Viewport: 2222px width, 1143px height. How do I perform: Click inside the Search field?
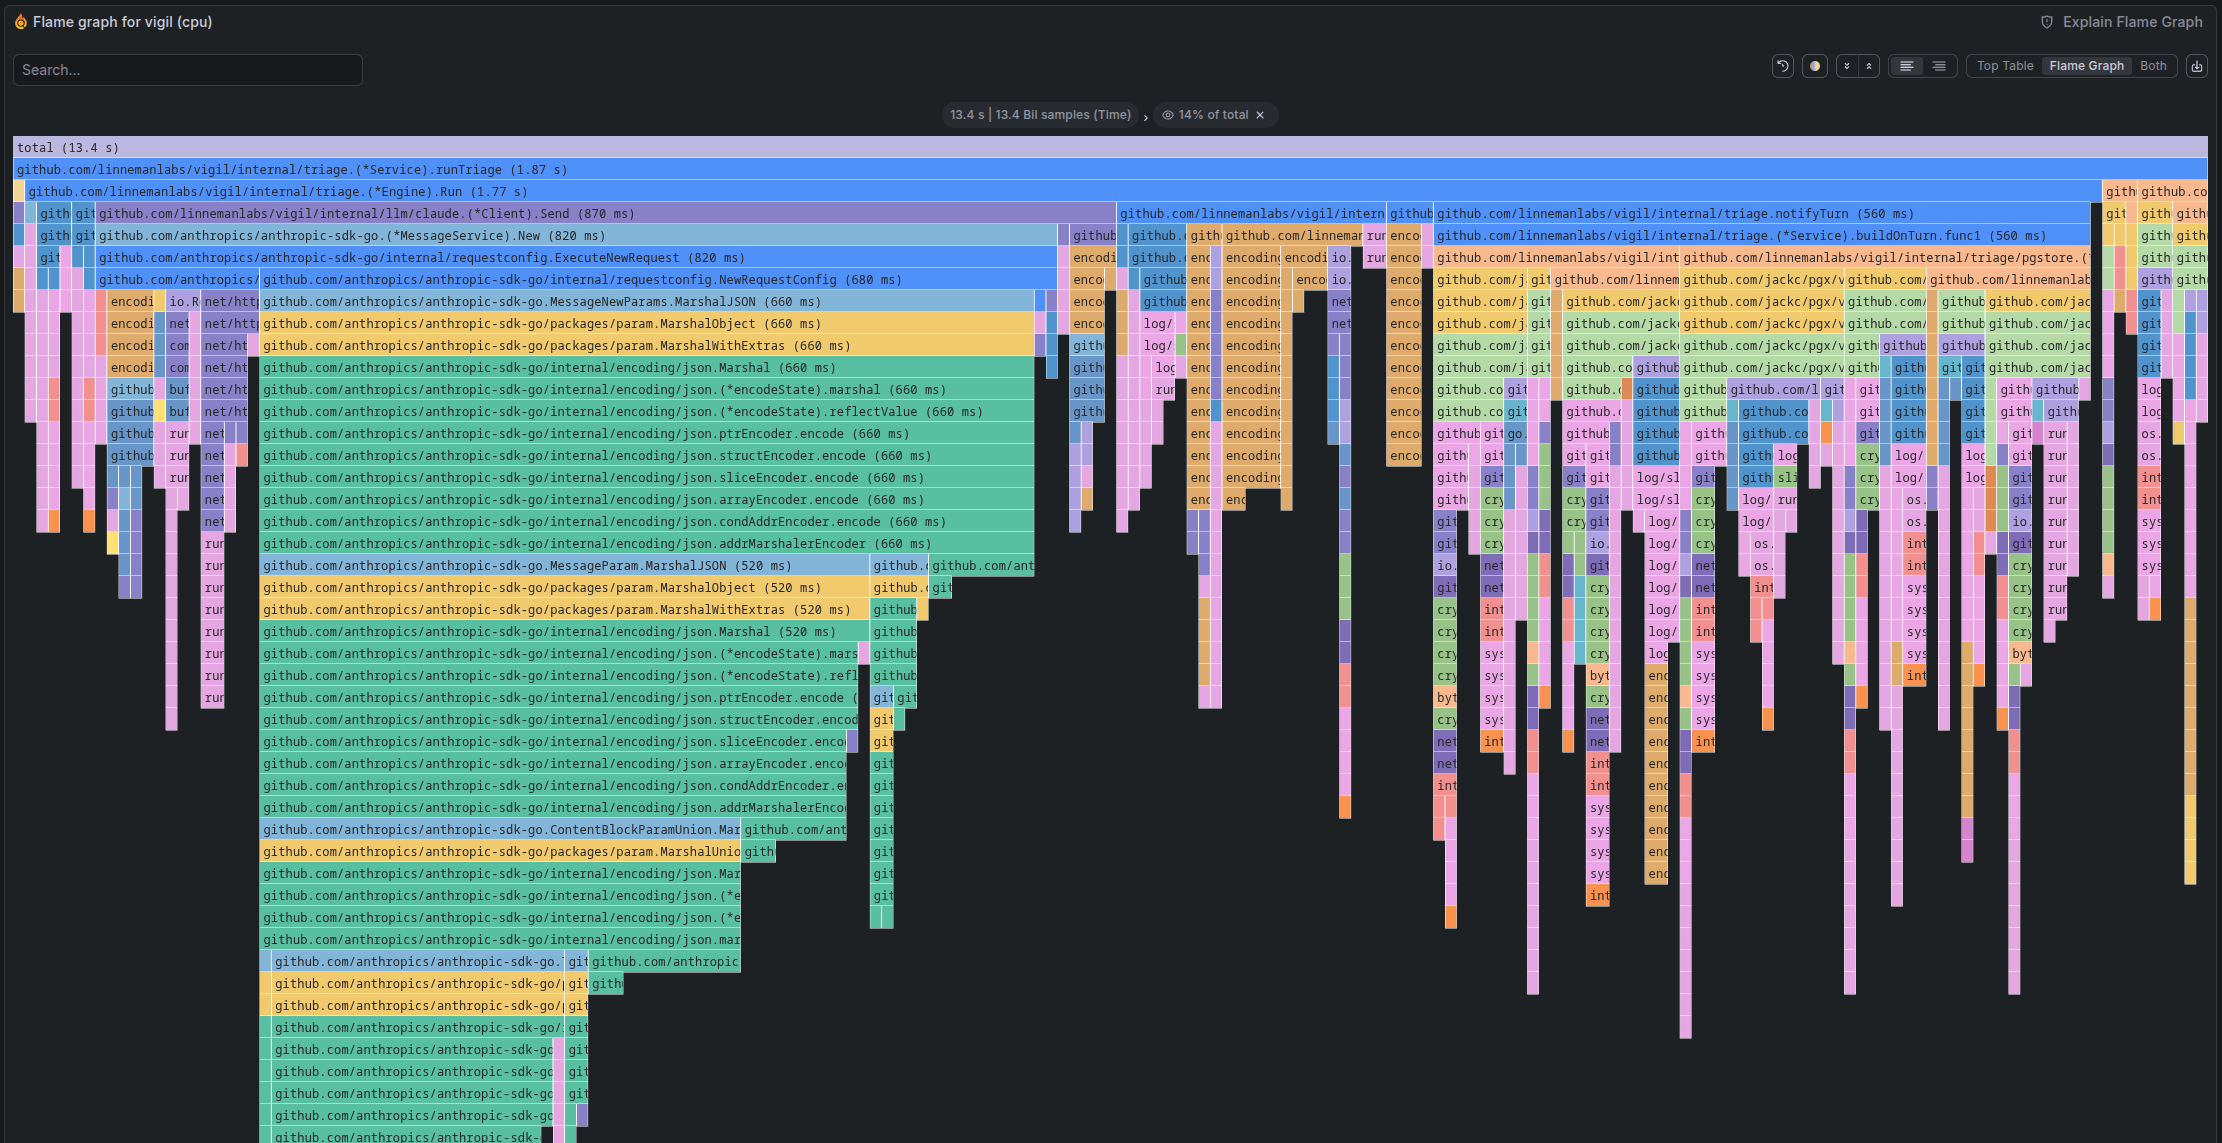(x=187, y=69)
